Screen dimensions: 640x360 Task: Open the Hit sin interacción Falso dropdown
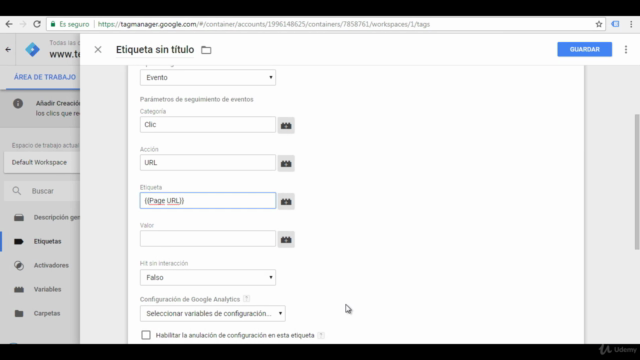pos(208,278)
